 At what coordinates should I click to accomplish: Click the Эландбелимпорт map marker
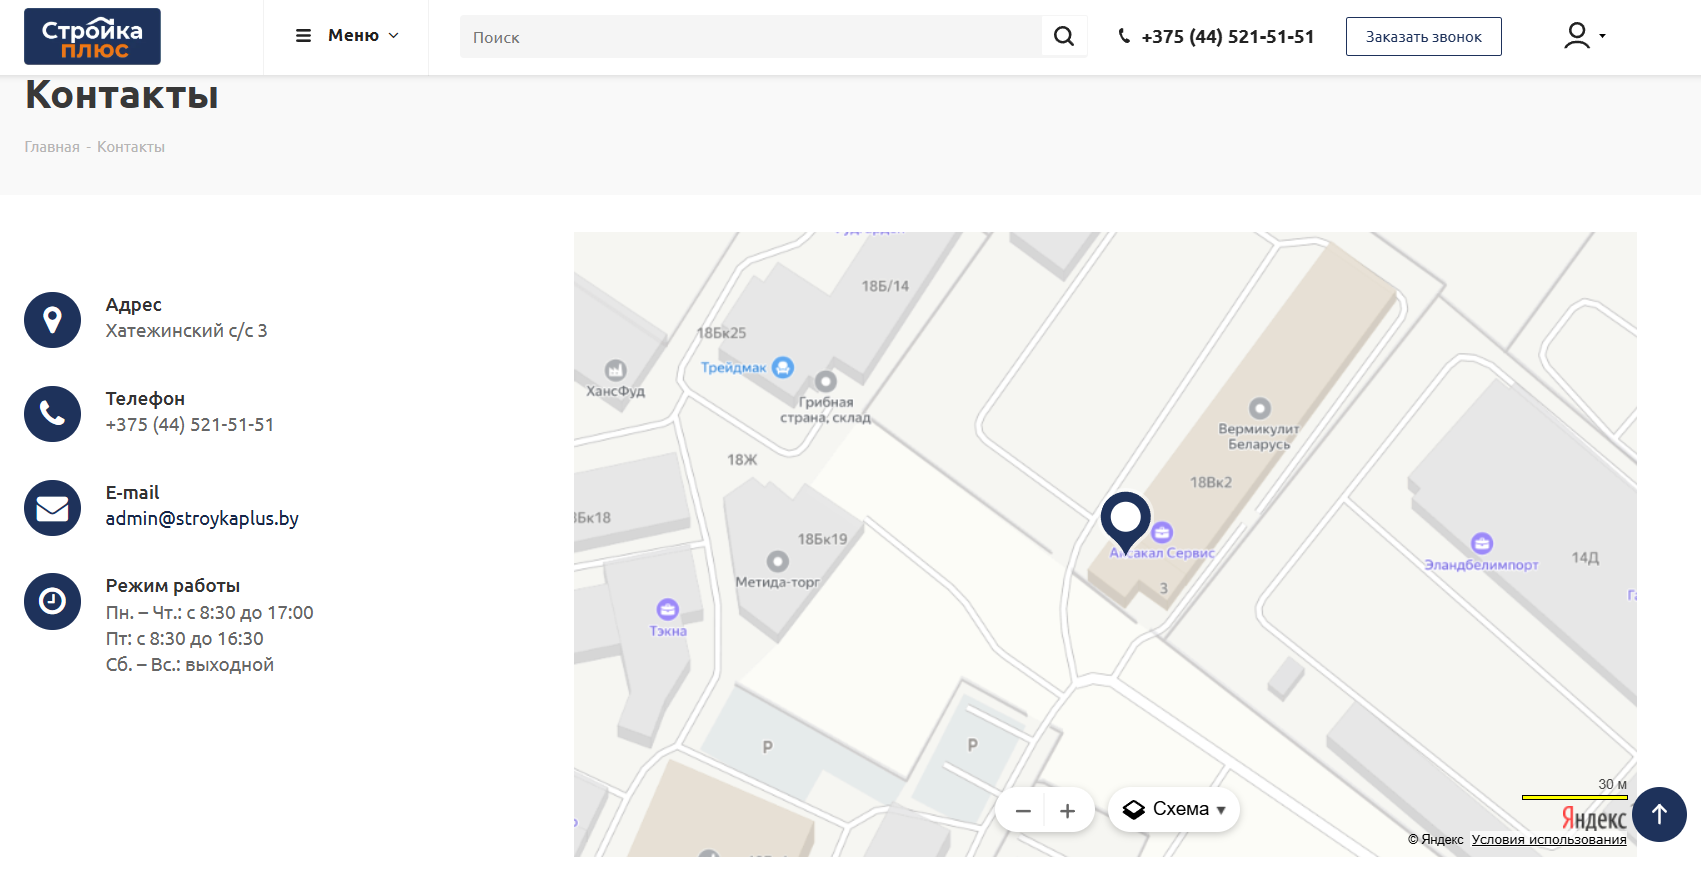point(1482,543)
